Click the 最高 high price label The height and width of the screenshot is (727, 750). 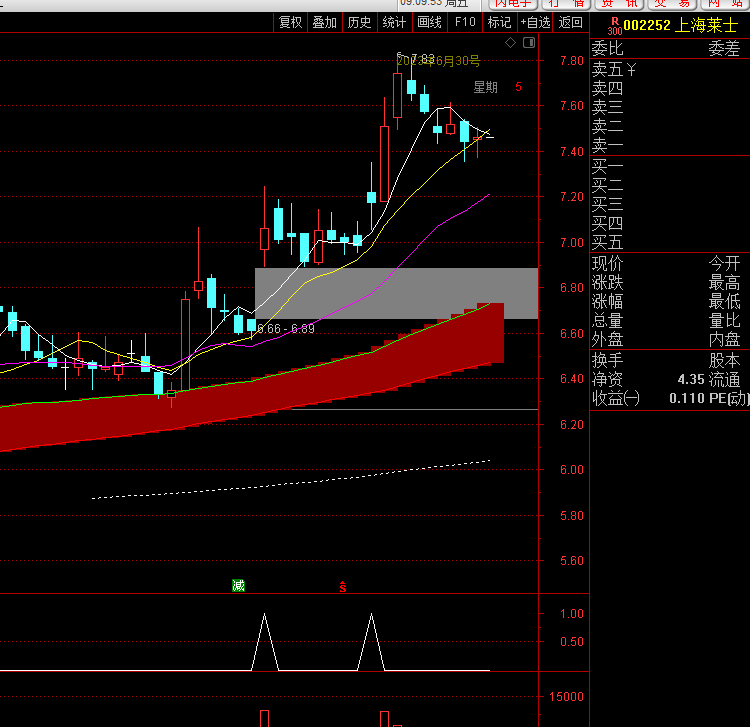(724, 283)
